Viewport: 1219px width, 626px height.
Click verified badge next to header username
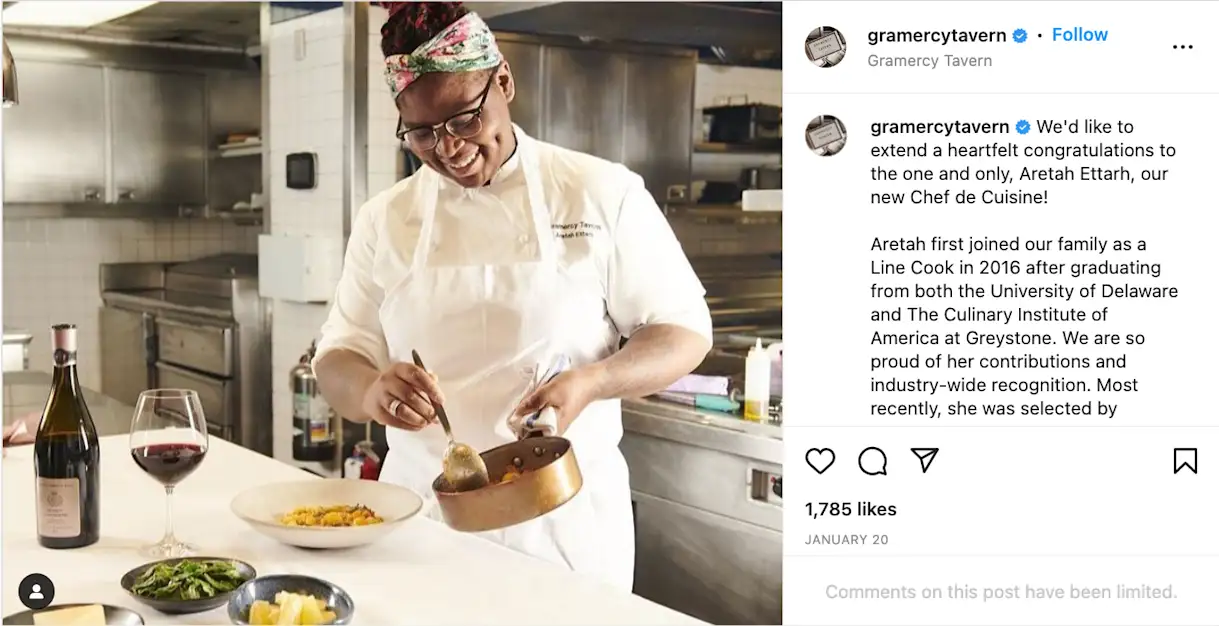click(1020, 36)
